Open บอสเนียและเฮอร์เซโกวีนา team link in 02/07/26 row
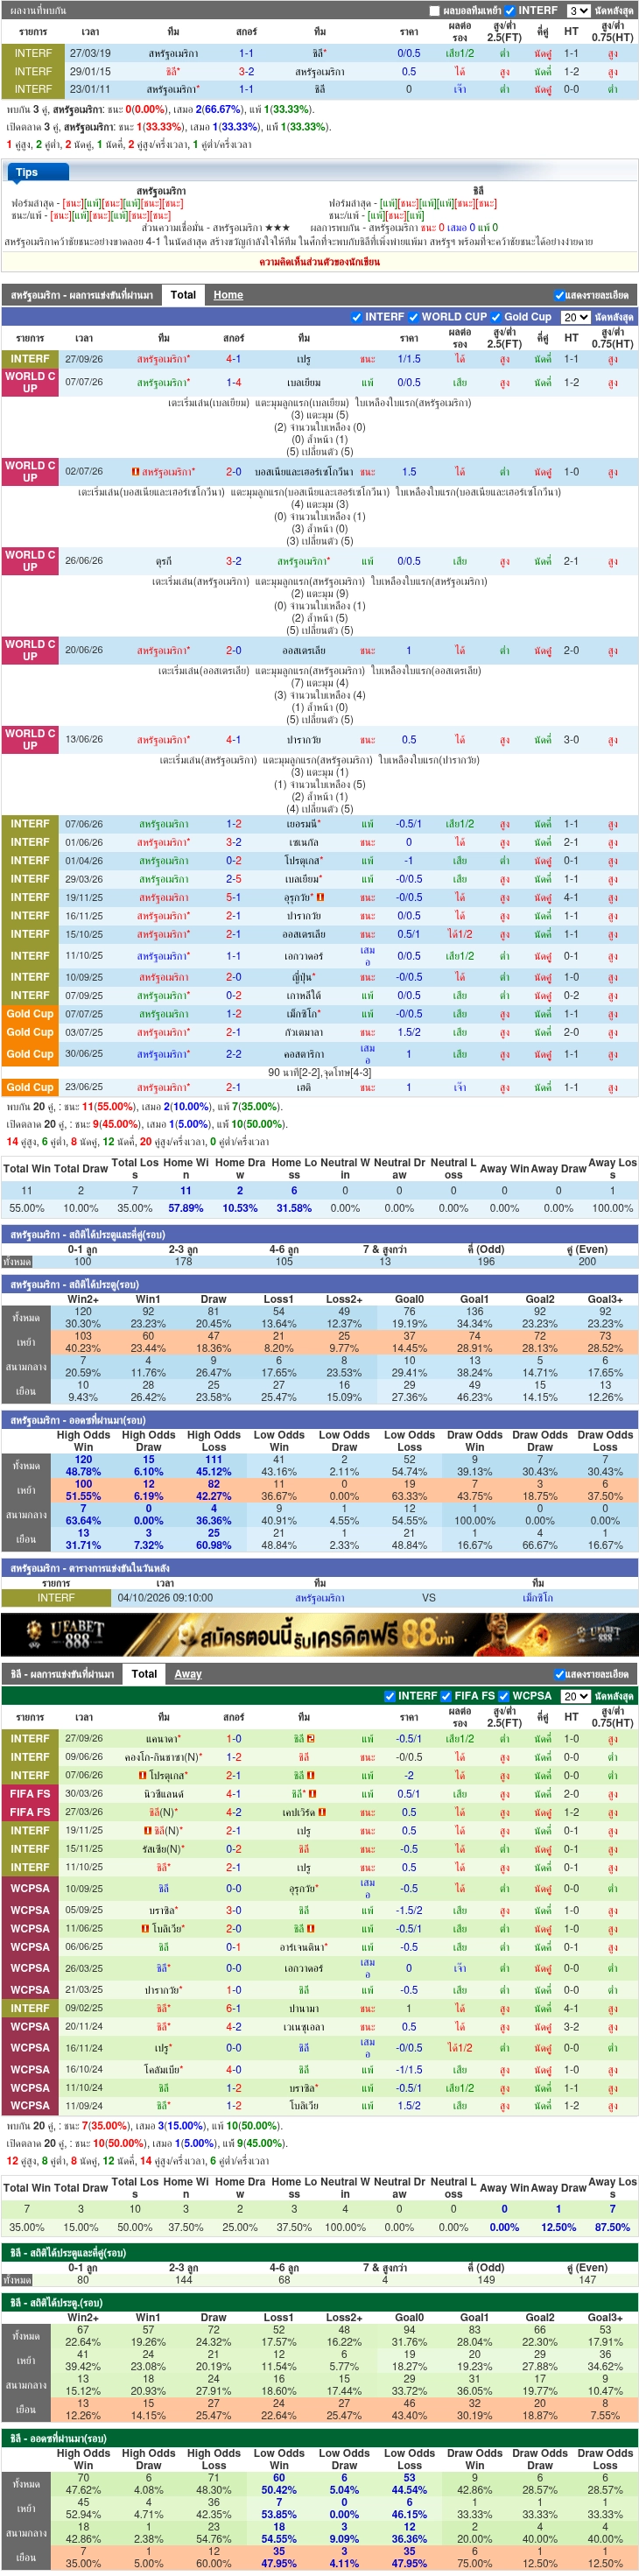This screenshot has width=639, height=2576. [x=304, y=472]
